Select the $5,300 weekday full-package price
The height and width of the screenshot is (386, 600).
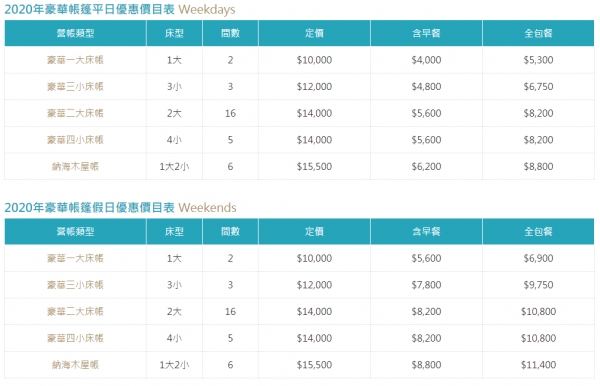pos(538,60)
